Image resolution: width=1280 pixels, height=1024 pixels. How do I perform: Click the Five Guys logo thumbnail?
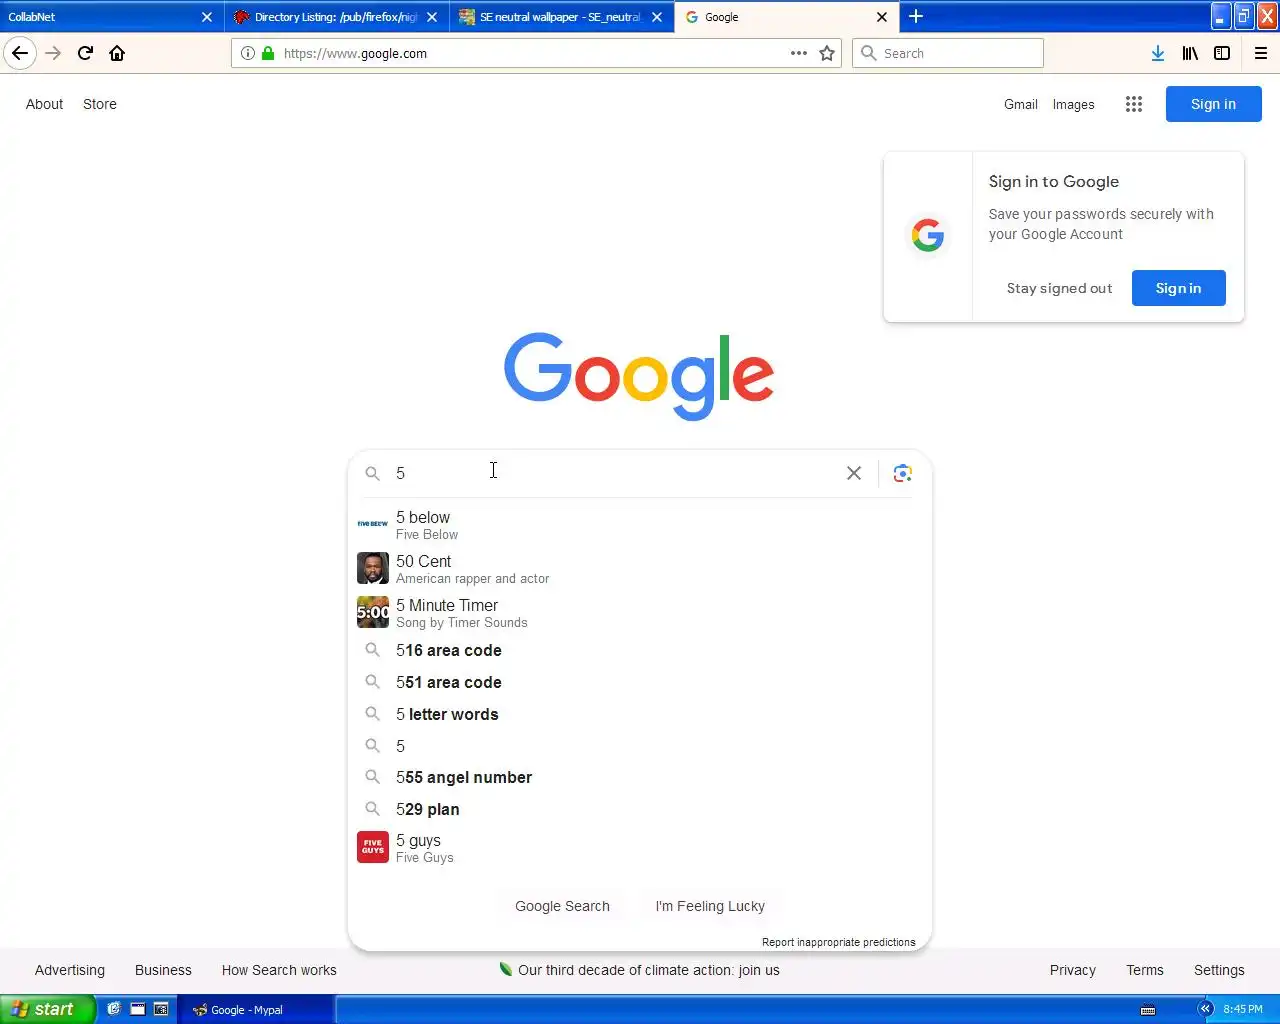373,847
